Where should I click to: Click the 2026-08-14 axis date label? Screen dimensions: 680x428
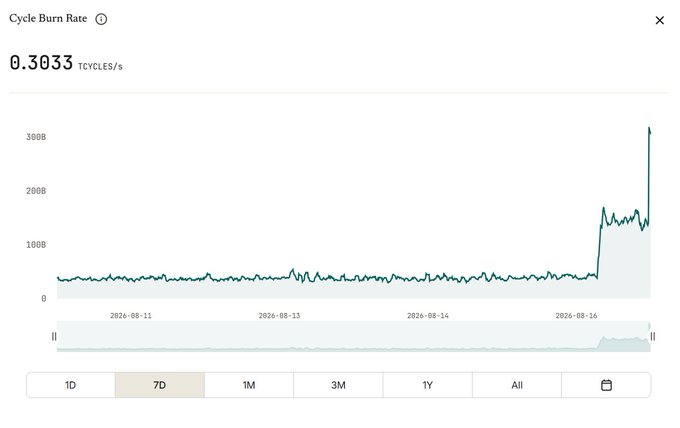[x=428, y=316]
